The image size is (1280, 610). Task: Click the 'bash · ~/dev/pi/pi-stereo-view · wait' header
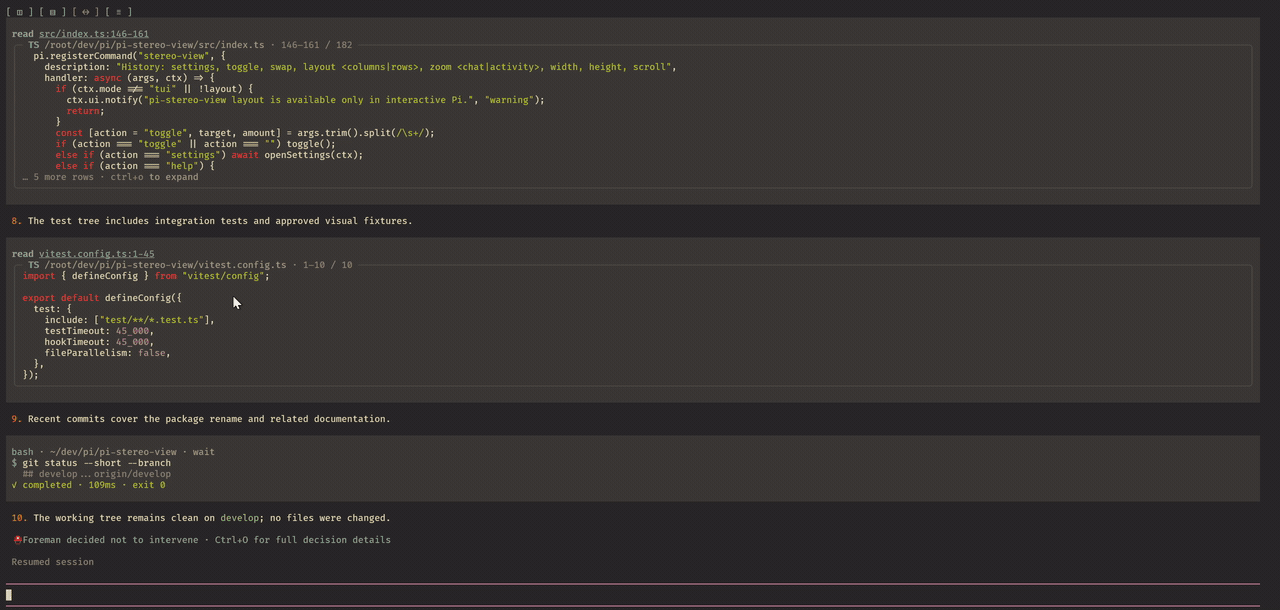tap(113, 452)
